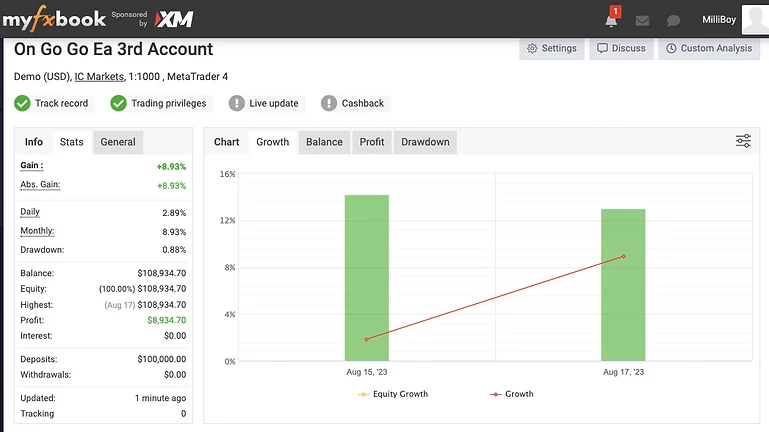Click the Live update exclamation icon

[x=236, y=103]
